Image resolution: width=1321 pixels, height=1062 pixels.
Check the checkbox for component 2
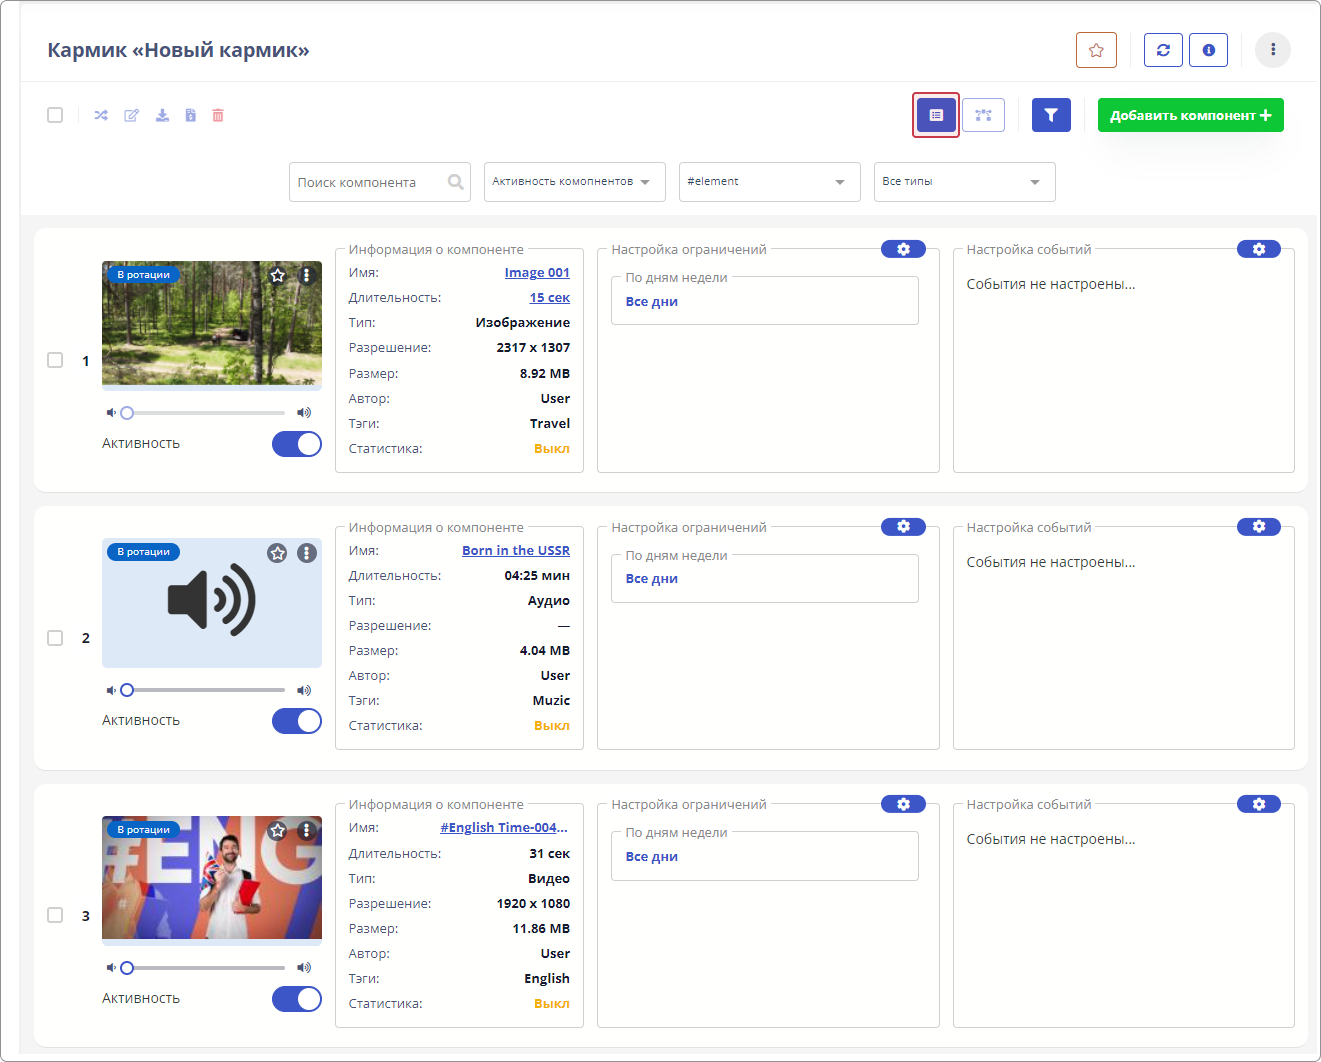55,638
